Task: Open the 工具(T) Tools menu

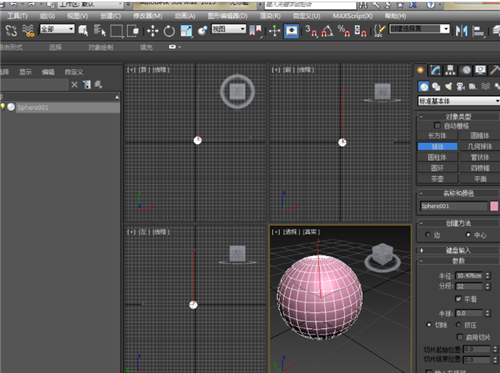Action: [x=18, y=16]
